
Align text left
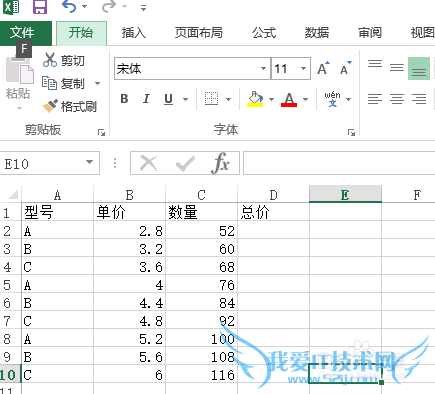click(x=375, y=99)
